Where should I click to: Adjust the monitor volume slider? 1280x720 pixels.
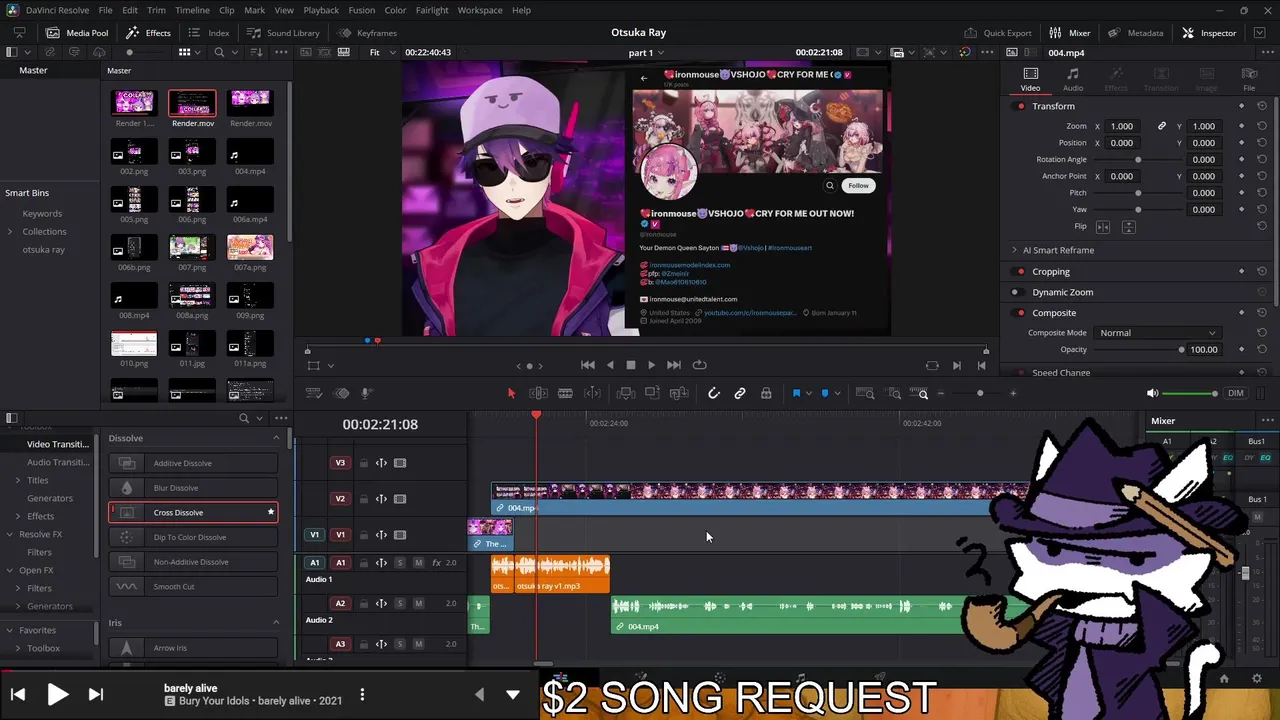(x=1190, y=394)
